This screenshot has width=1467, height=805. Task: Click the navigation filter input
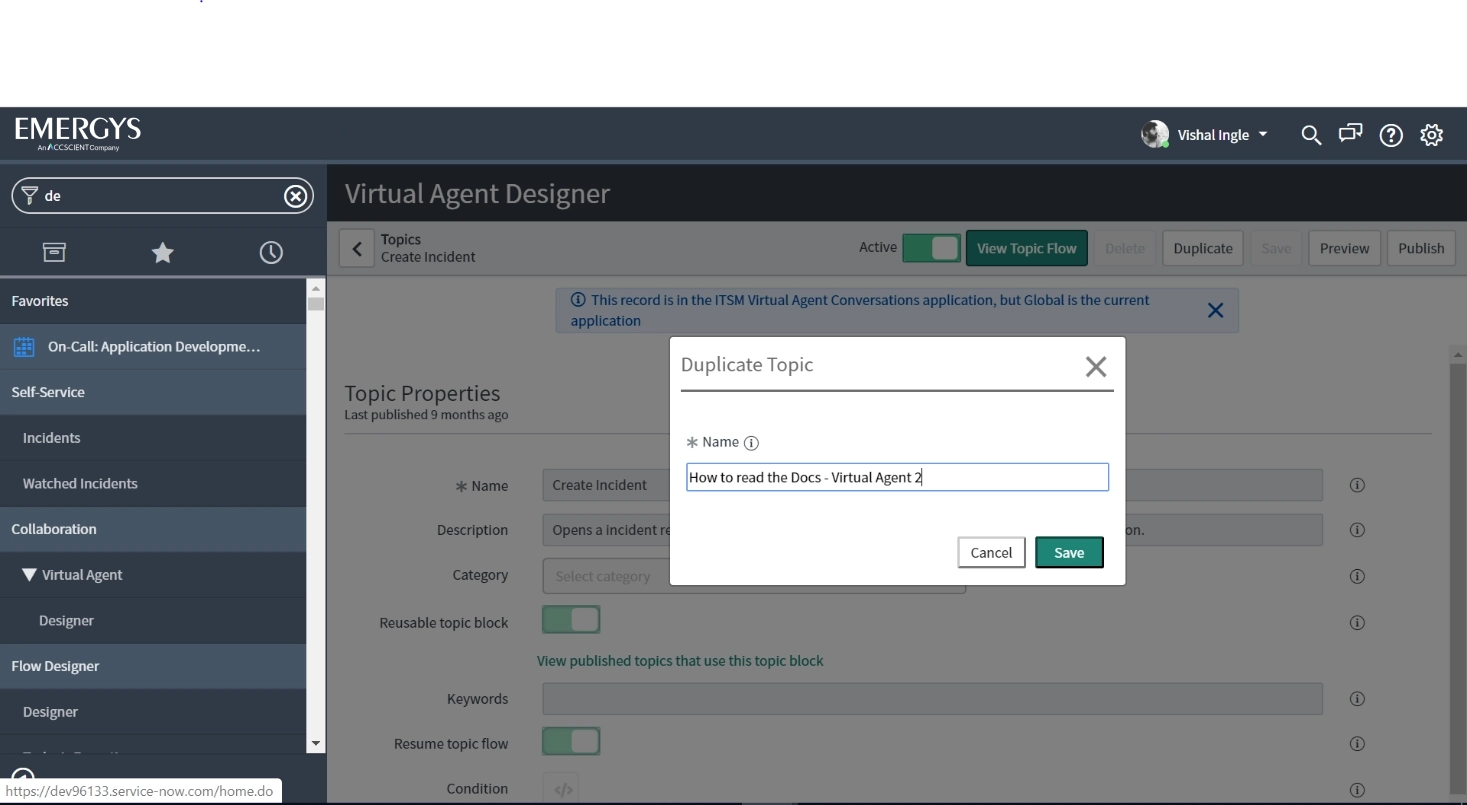tap(163, 196)
